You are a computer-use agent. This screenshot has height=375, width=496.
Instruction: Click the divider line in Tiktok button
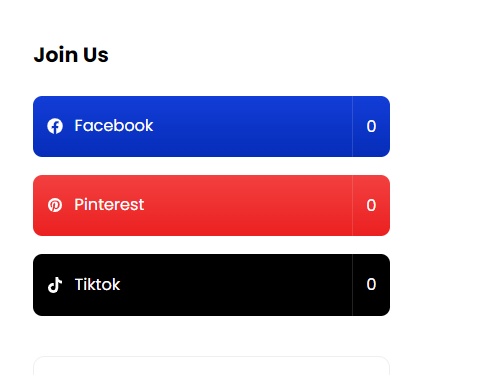[352, 285]
